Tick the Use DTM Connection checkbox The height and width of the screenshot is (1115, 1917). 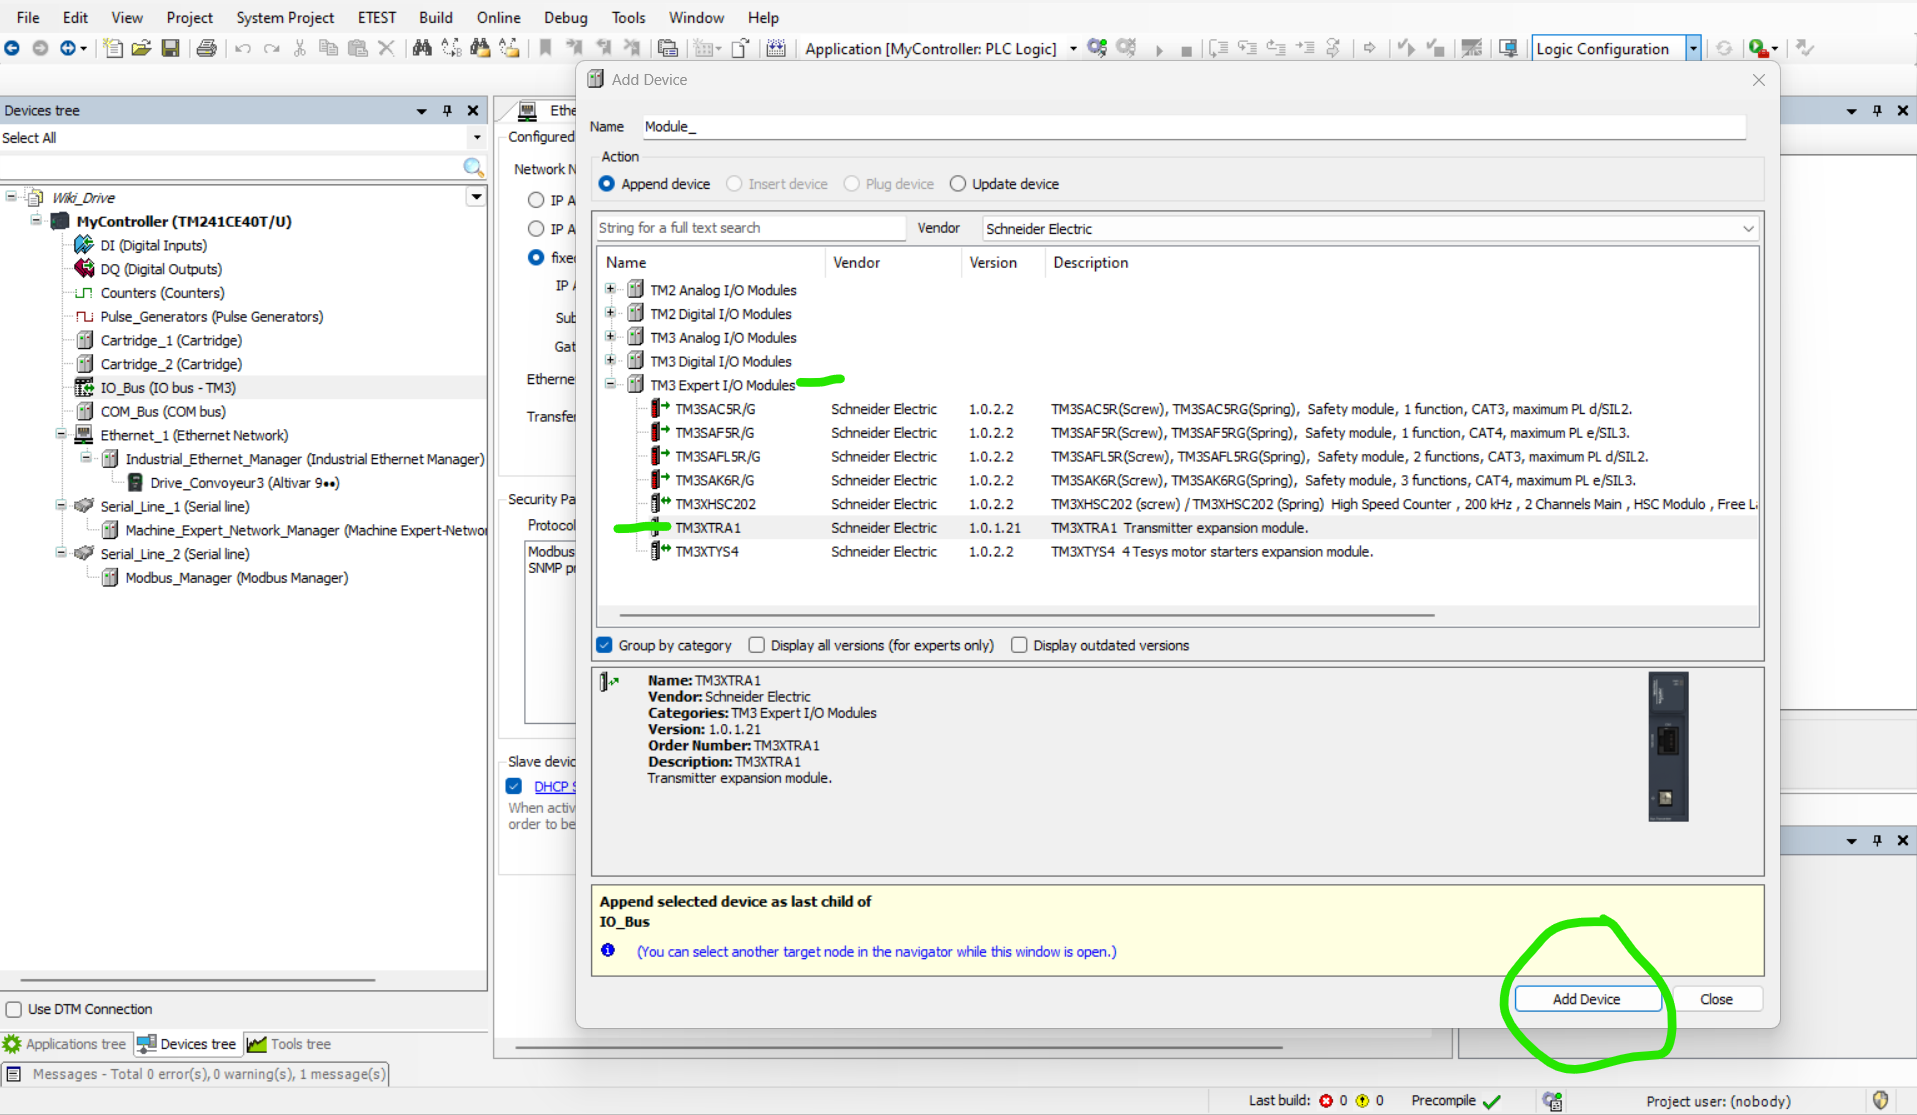[x=14, y=1009]
